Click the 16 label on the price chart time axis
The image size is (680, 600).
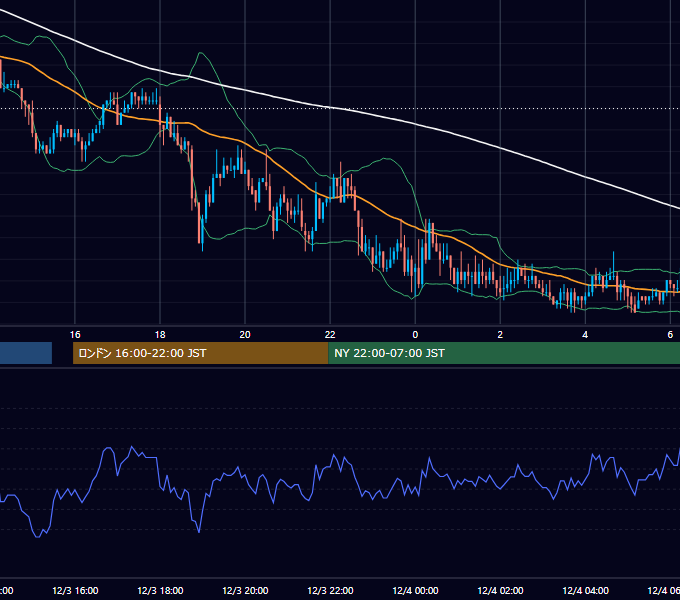(75, 334)
